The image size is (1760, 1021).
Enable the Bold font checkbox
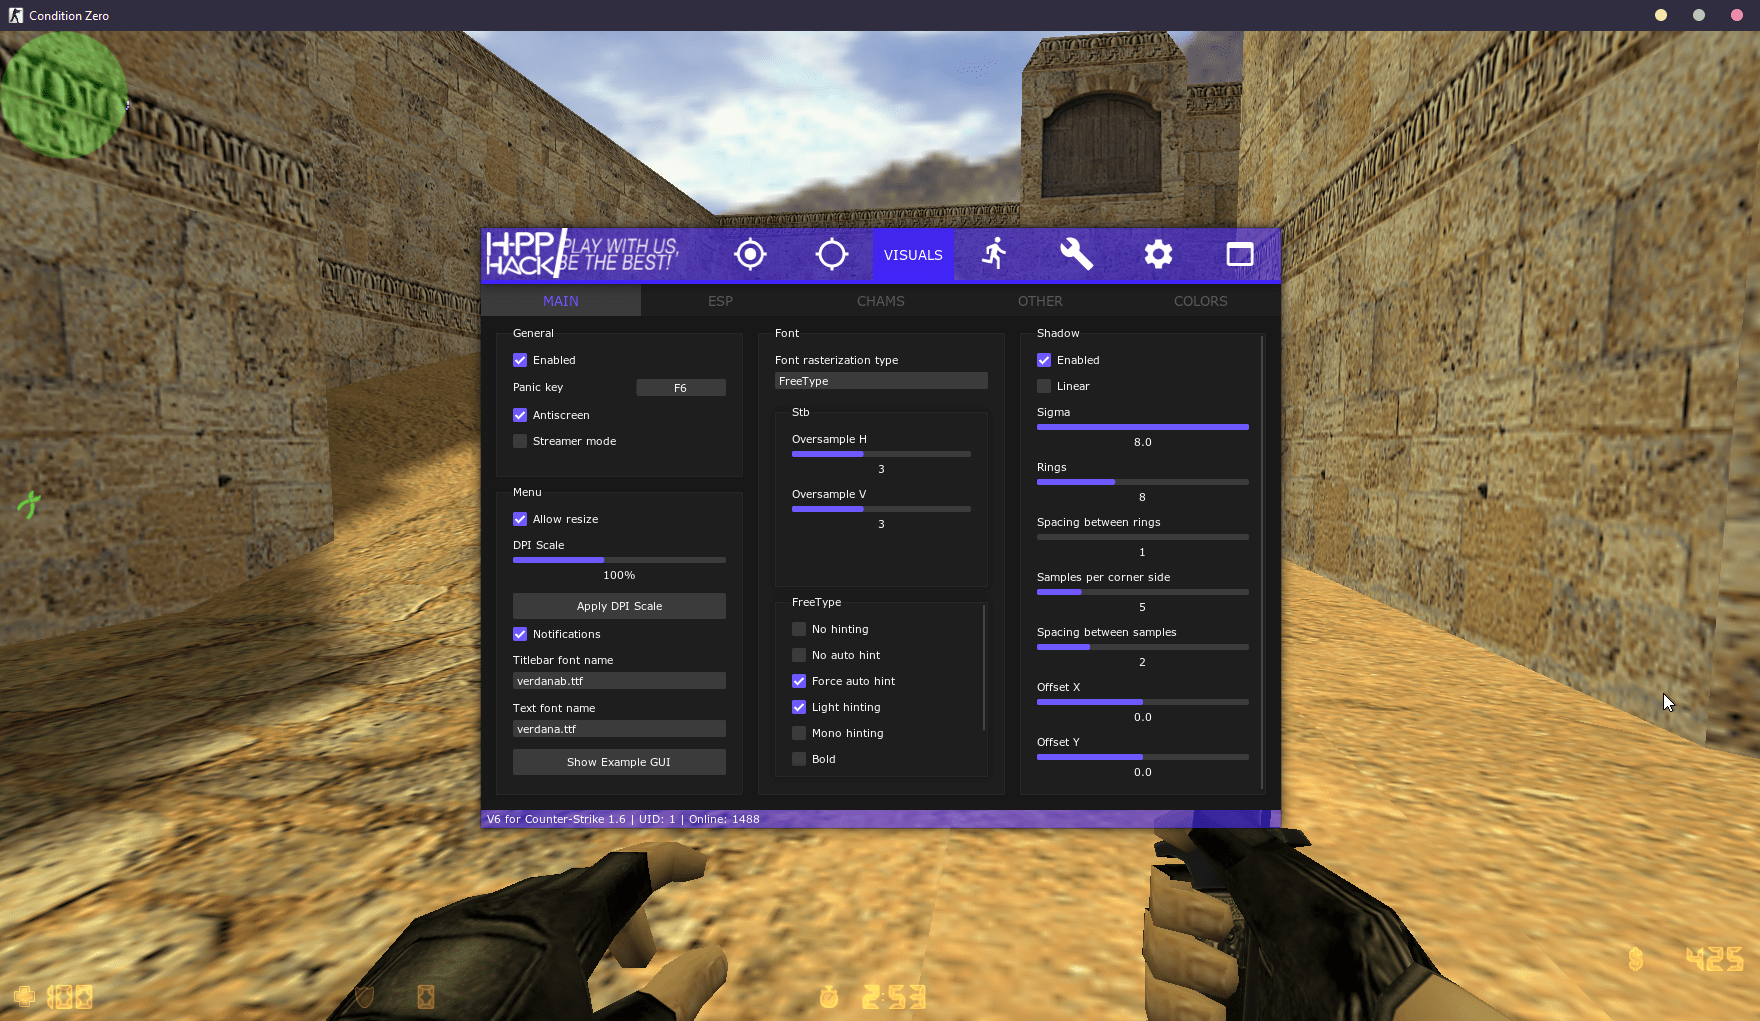pyautogui.click(x=799, y=759)
